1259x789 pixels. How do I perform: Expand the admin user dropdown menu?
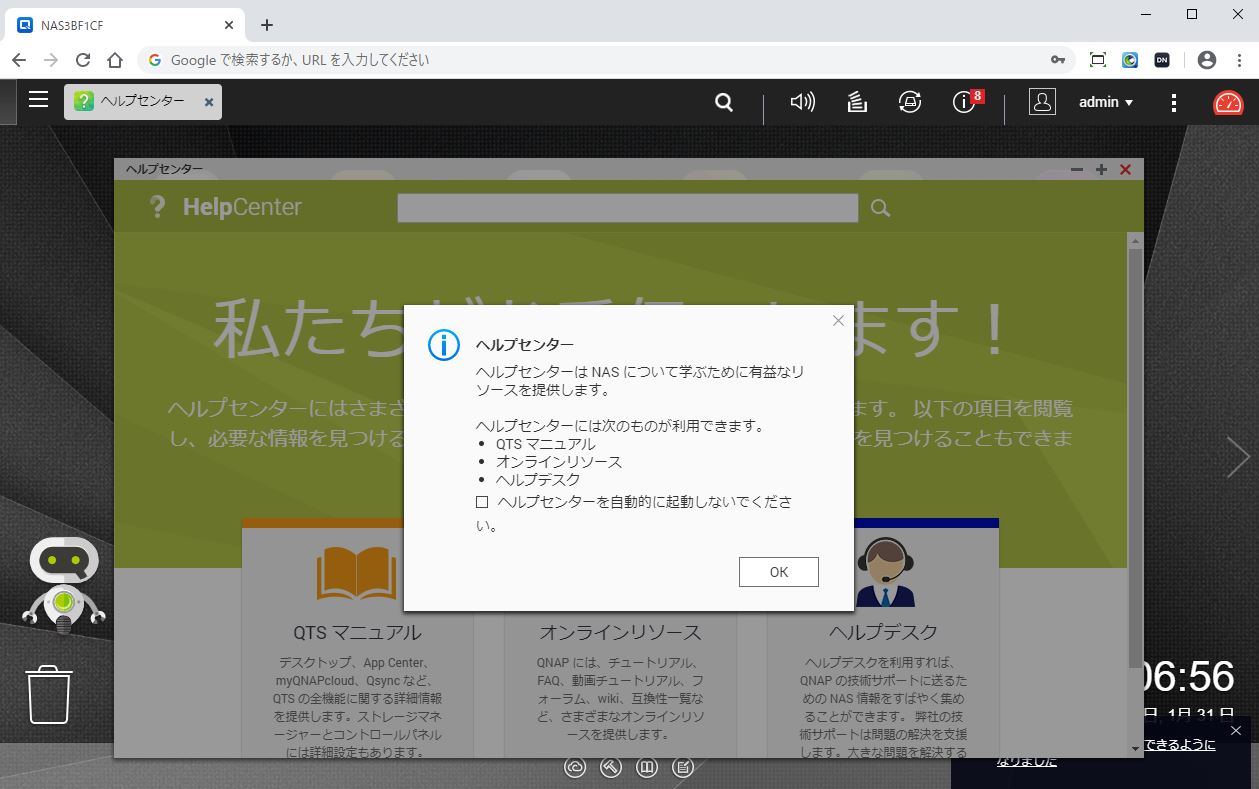point(1105,102)
